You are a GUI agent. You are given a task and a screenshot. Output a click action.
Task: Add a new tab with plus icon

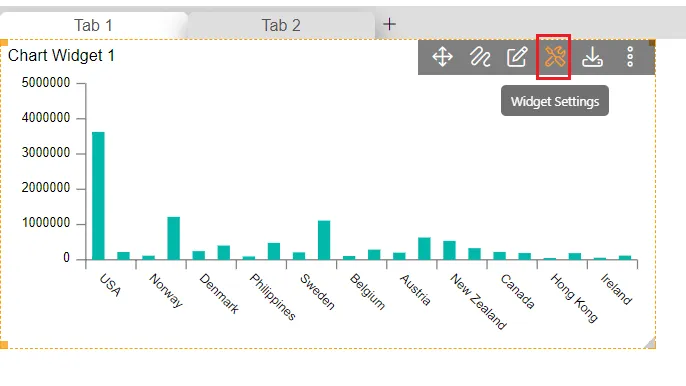[389, 24]
